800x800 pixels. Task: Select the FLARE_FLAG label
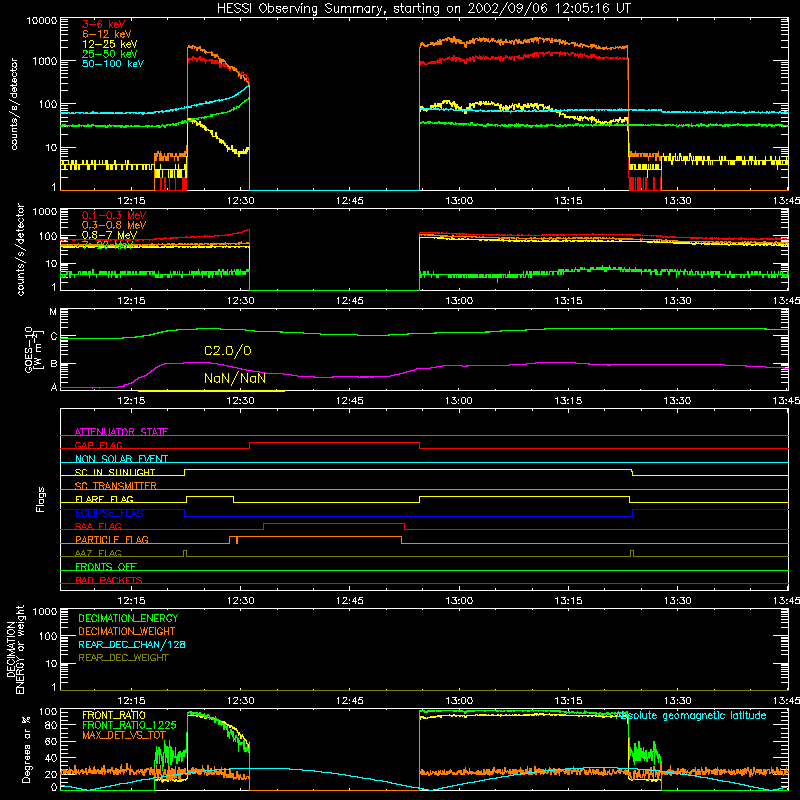pos(104,499)
